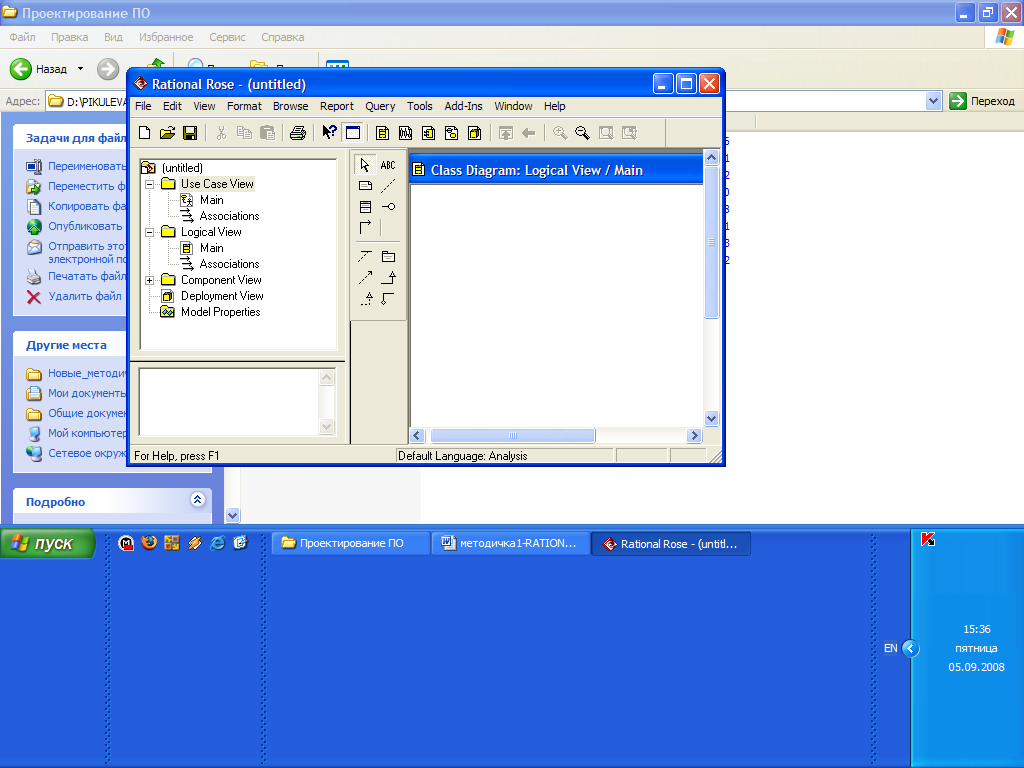This screenshot has width=1024, height=768.
Task: Open the Browse menu in Rational Rose
Action: tap(291, 106)
